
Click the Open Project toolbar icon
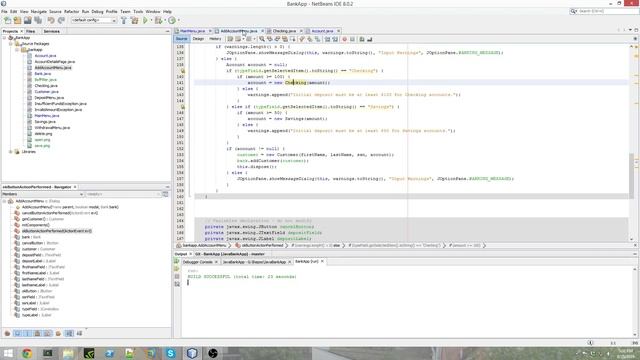(x=27, y=20)
